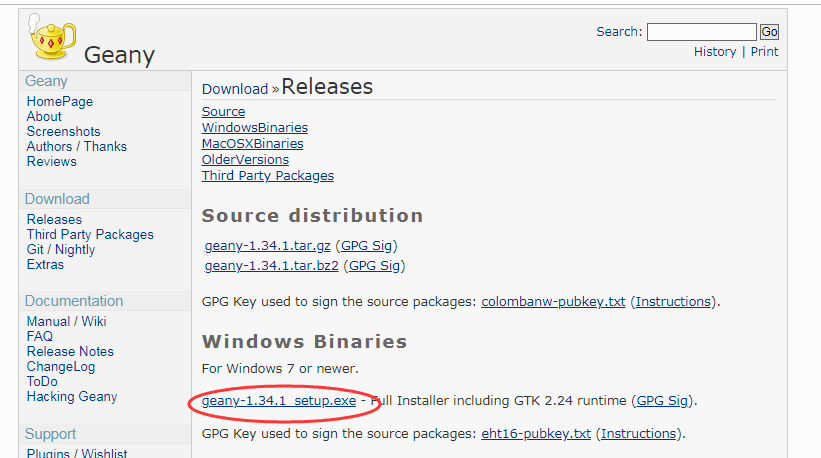Open Reviews in the sidebar
This screenshot has width=821, height=458.
click(x=51, y=161)
